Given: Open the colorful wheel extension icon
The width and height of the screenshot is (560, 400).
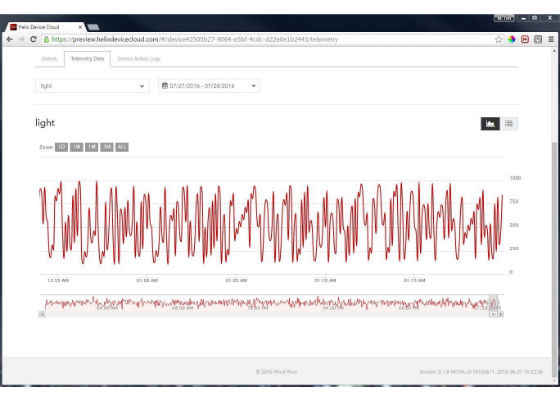Looking at the screenshot, I should coord(511,39).
